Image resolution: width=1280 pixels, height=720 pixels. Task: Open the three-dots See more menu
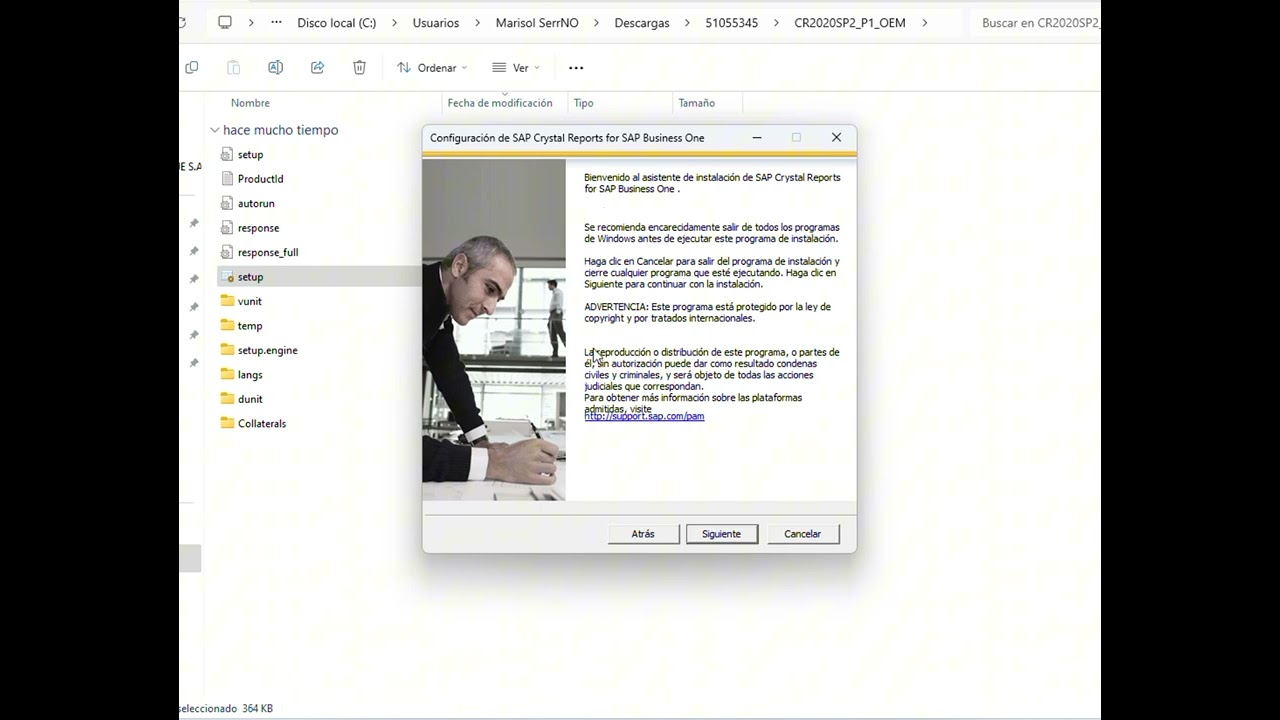coord(576,68)
